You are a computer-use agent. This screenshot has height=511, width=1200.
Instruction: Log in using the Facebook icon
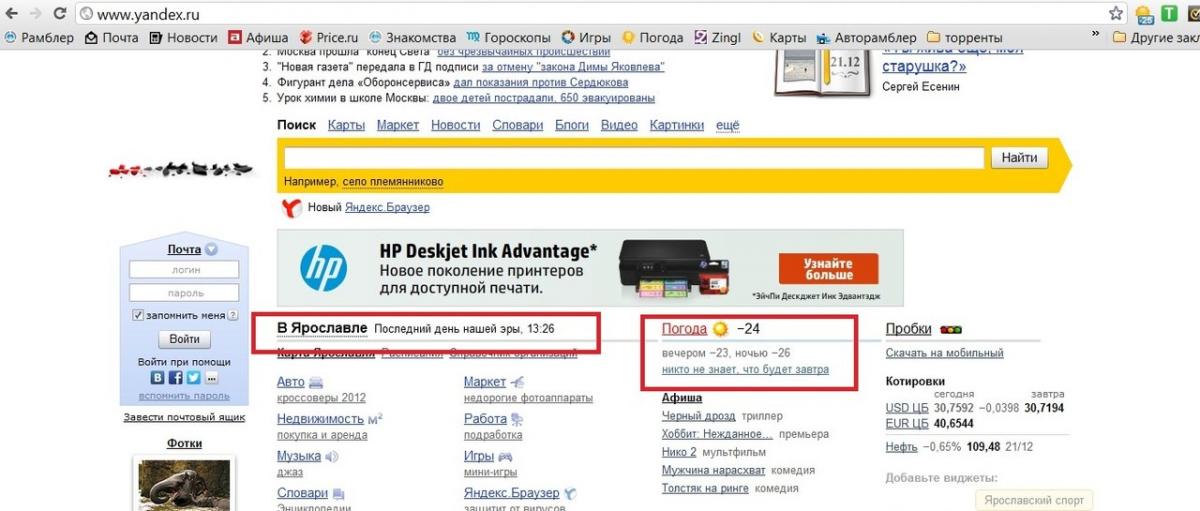point(176,378)
